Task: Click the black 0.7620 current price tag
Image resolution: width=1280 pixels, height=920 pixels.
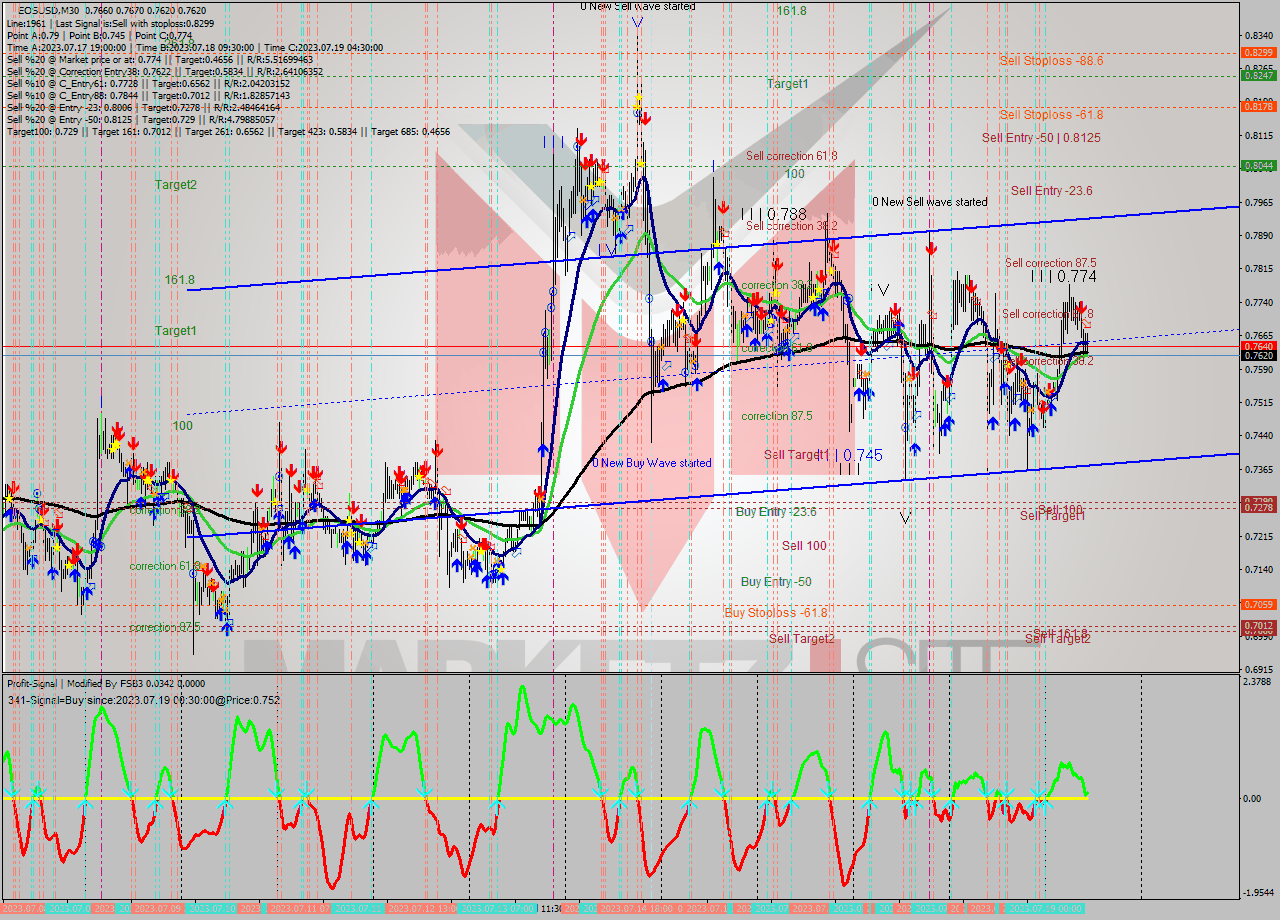Action: click(1258, 355)
